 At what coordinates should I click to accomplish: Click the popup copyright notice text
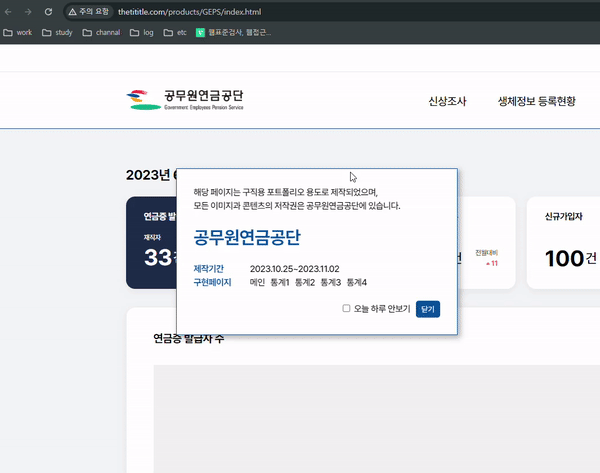297,199
